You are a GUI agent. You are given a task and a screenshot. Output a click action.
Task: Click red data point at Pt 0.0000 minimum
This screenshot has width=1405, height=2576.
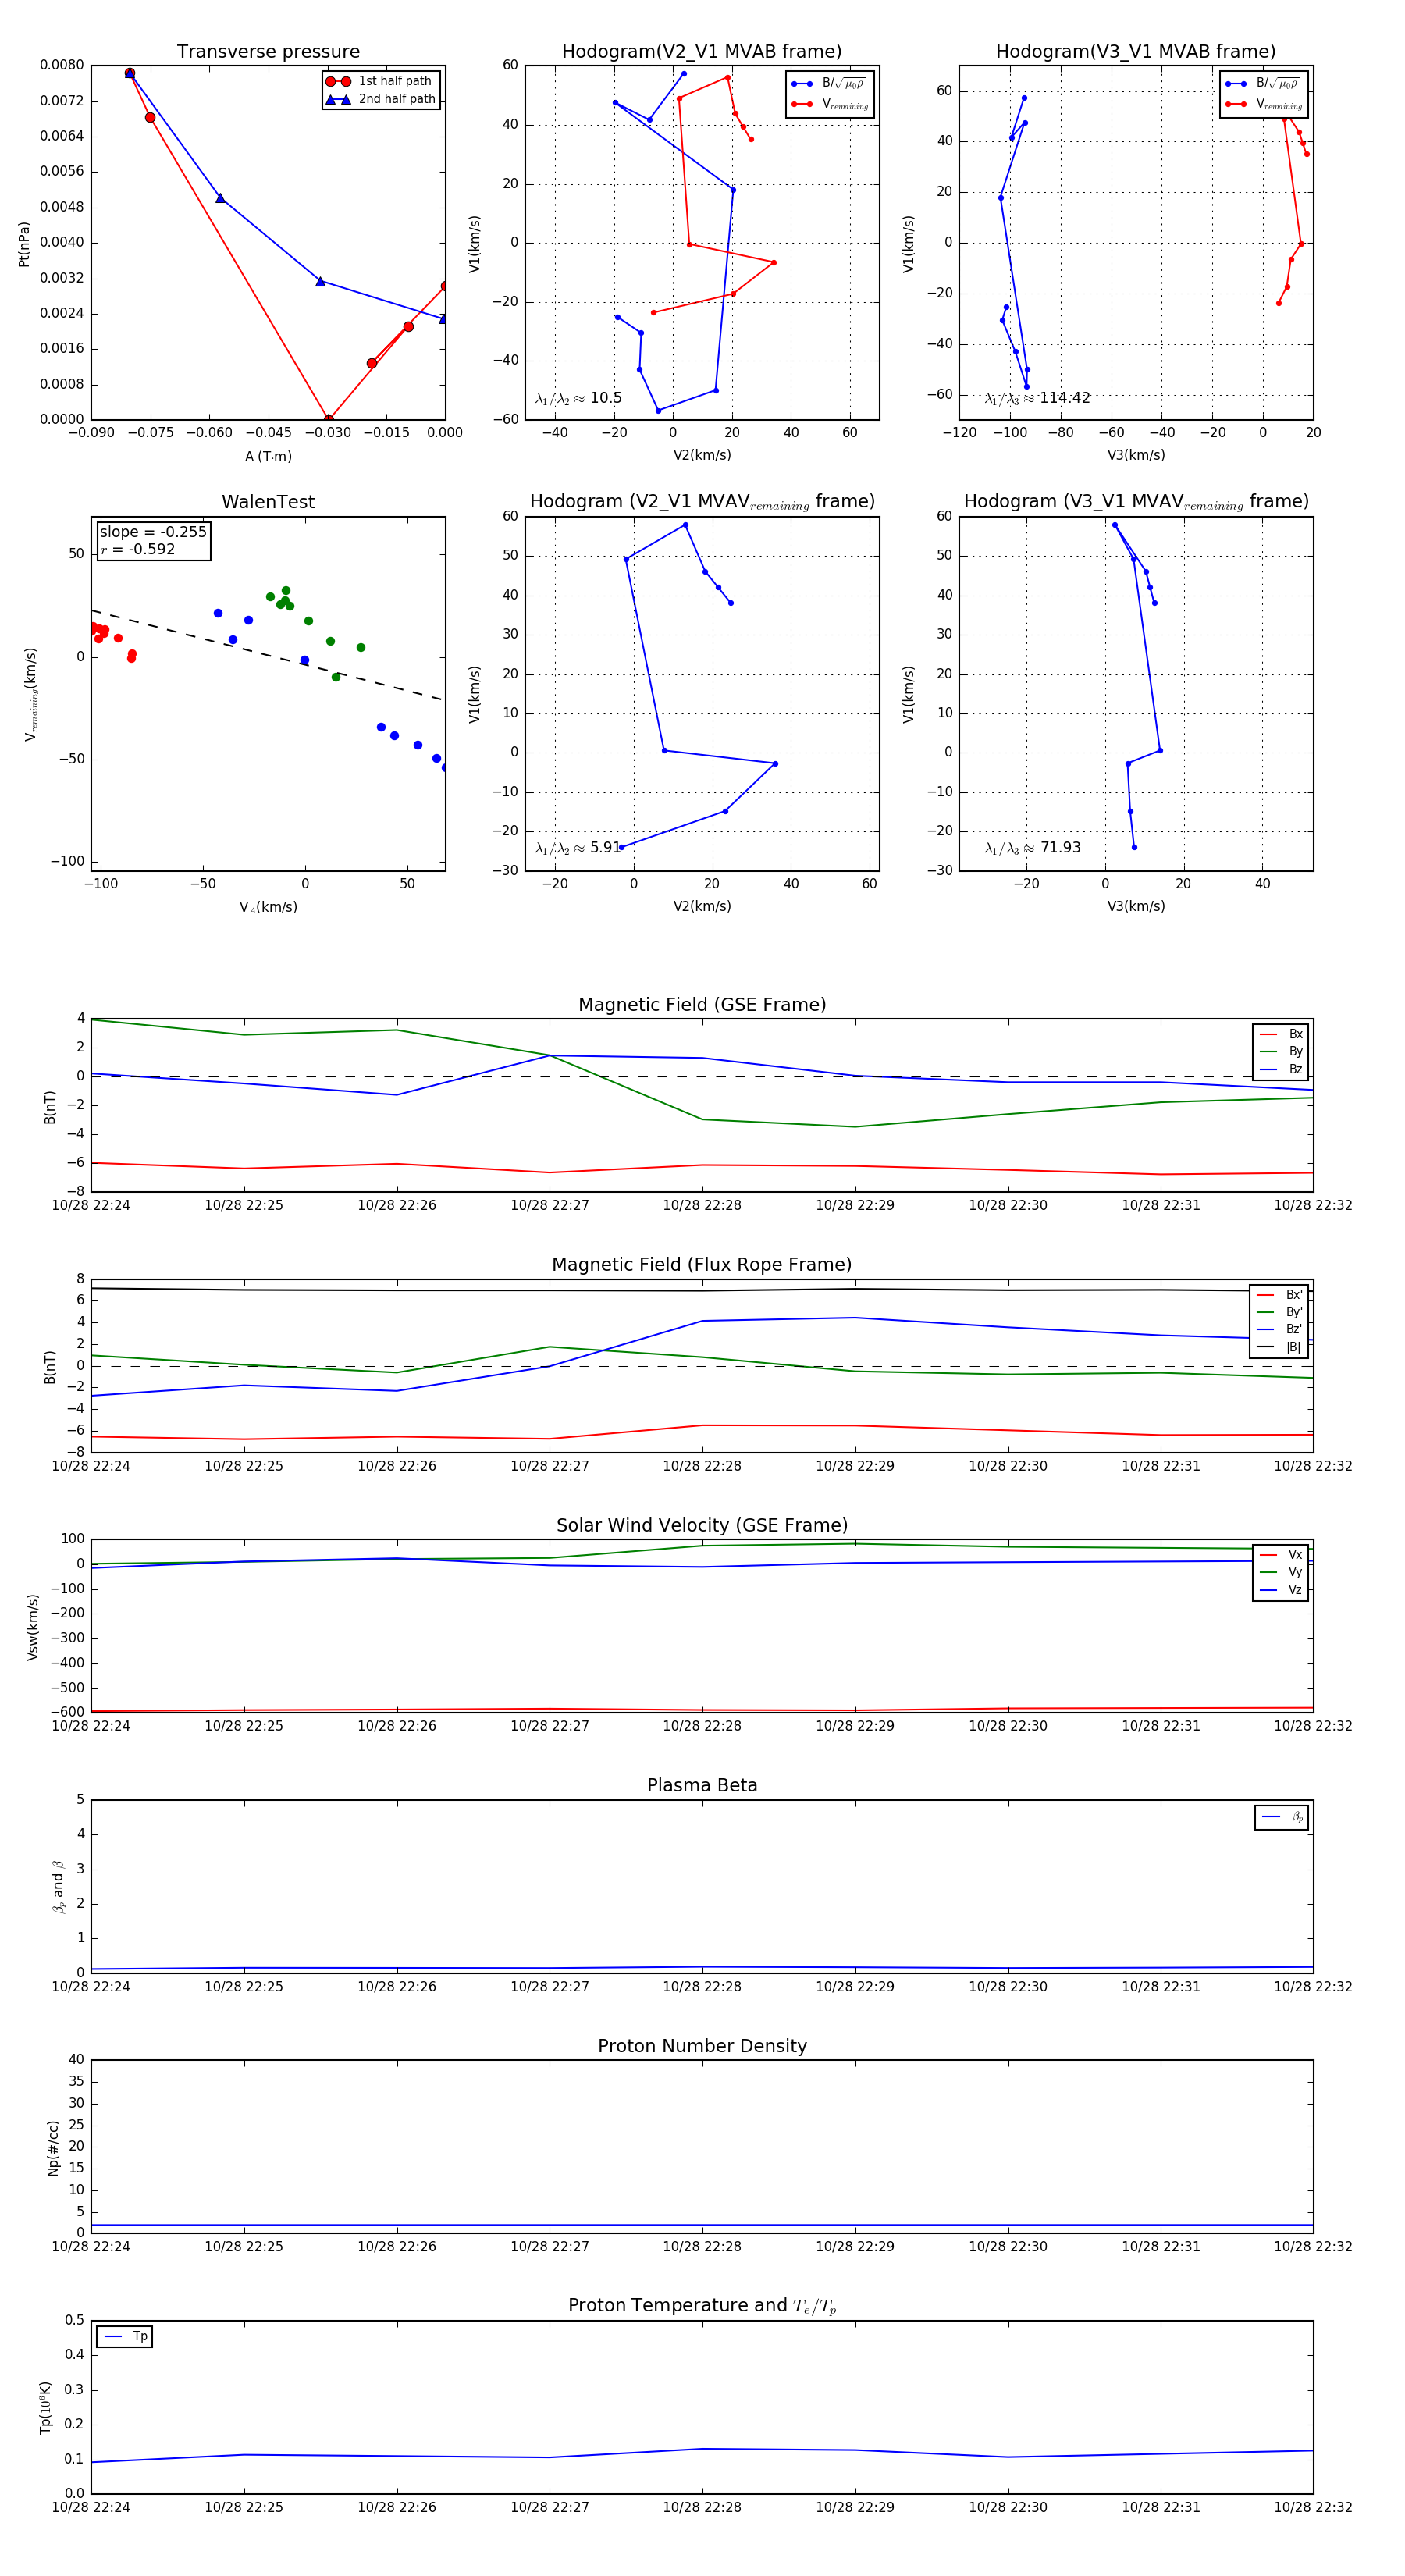pos(328,419)
